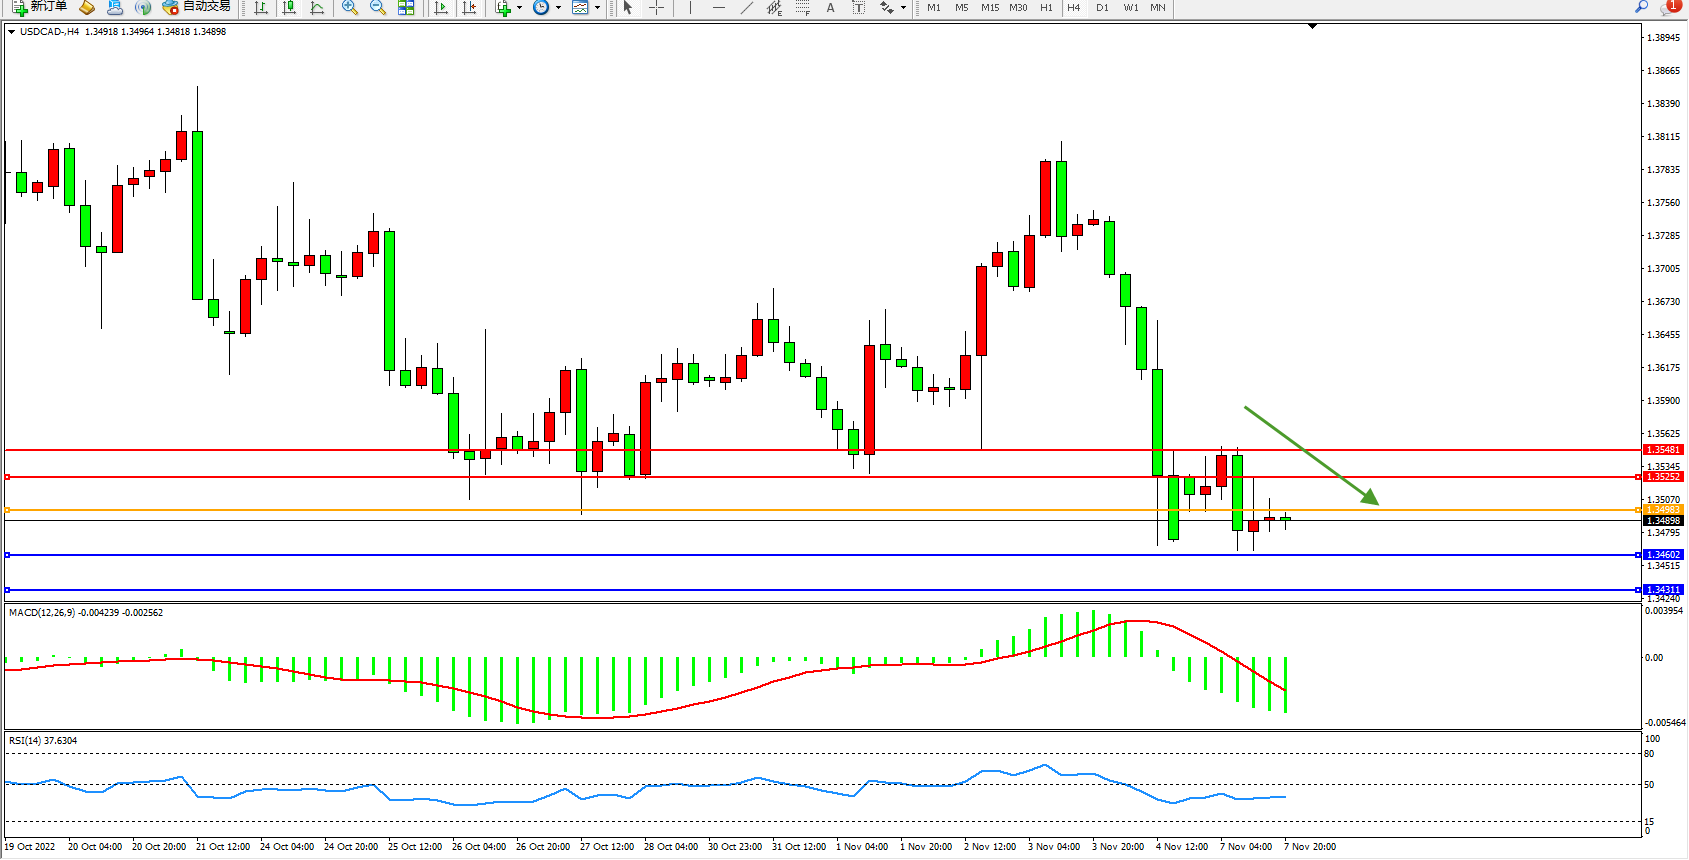Expand the chart templates dropdown arrow
Image resolution: width=1689 pixels, height=860 pixels.
pos(597,8)
